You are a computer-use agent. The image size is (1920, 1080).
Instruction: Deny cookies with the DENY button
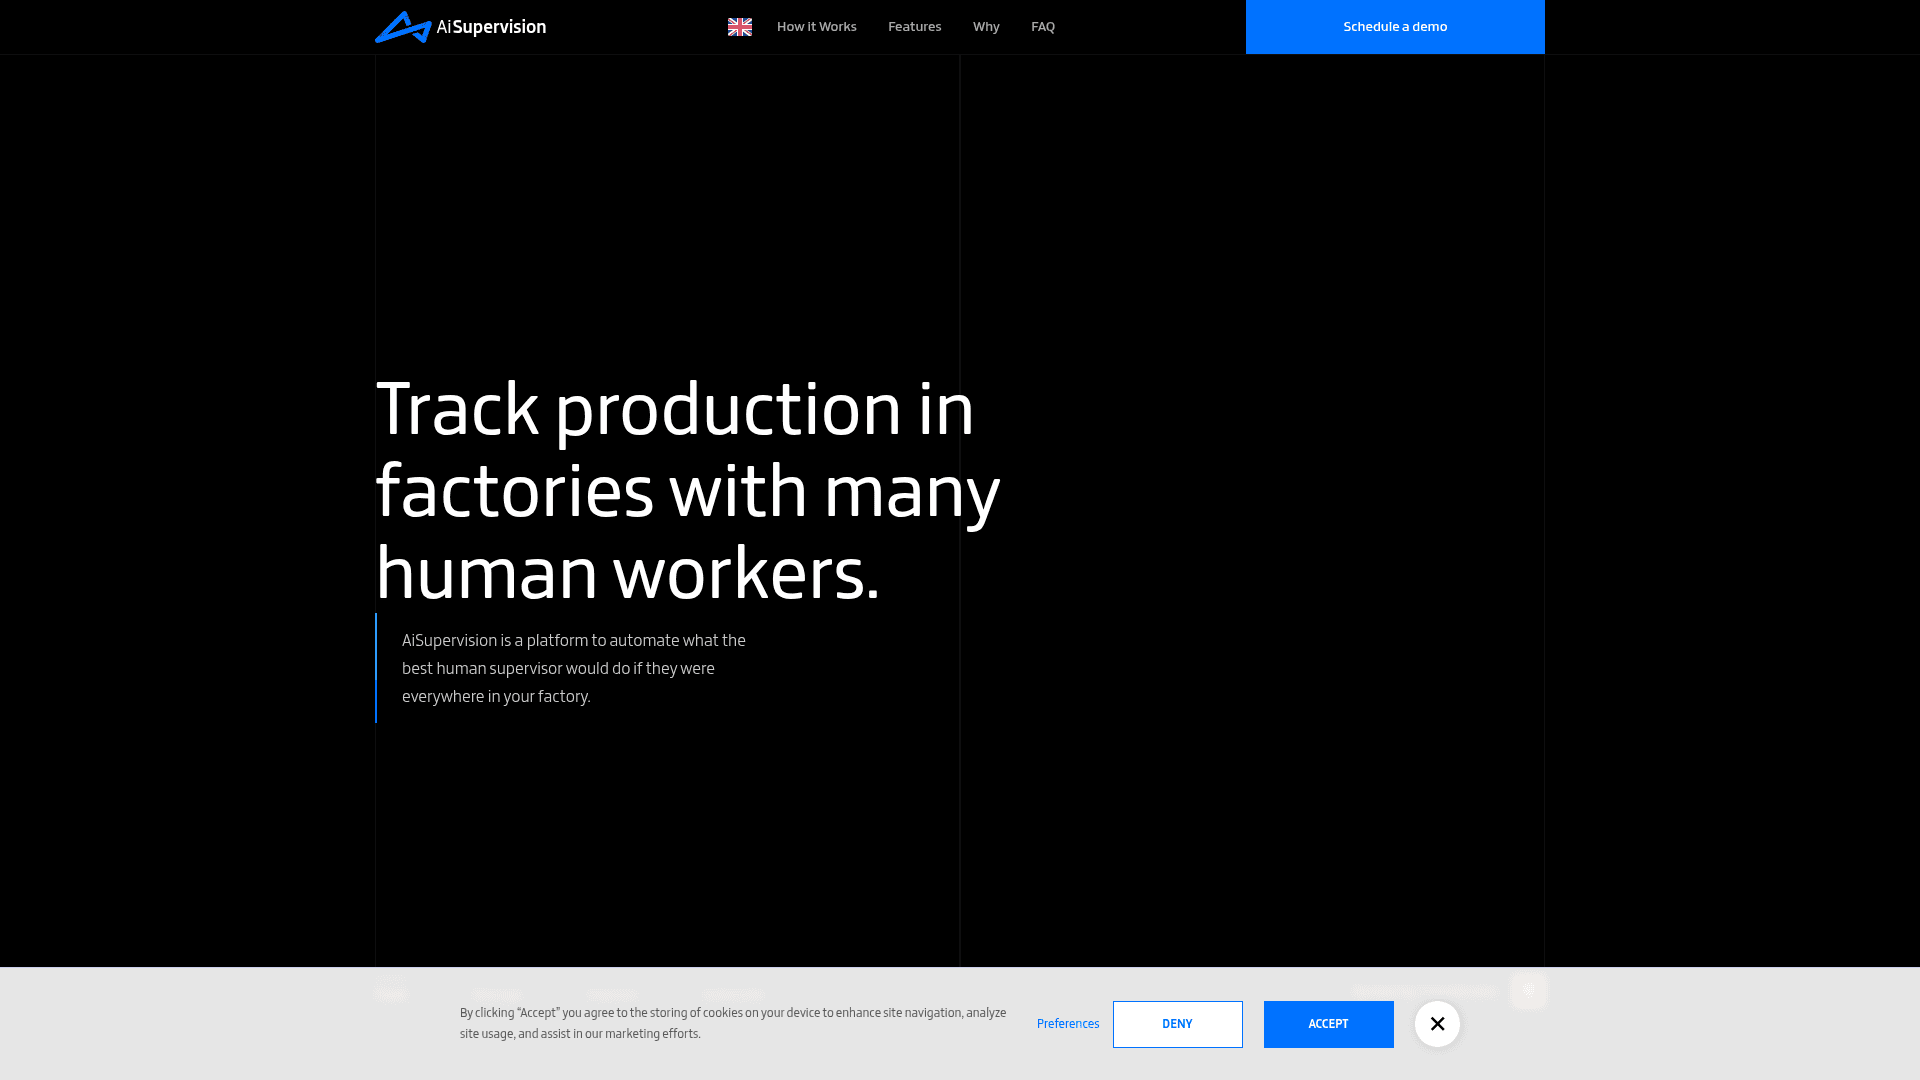tap(1178, 1024)
